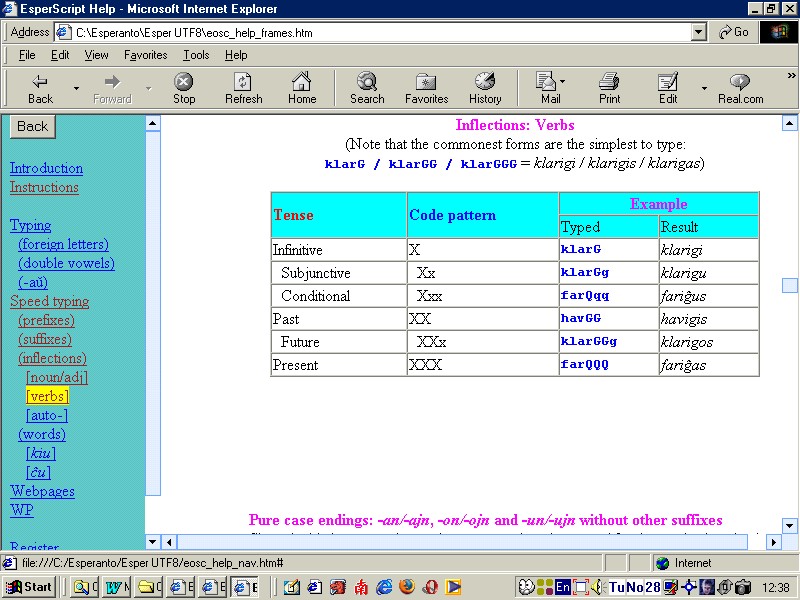This screenshot has height=600, width=800.
Task: Click the Back button in the navigation frame
Action: coord(31,126)
